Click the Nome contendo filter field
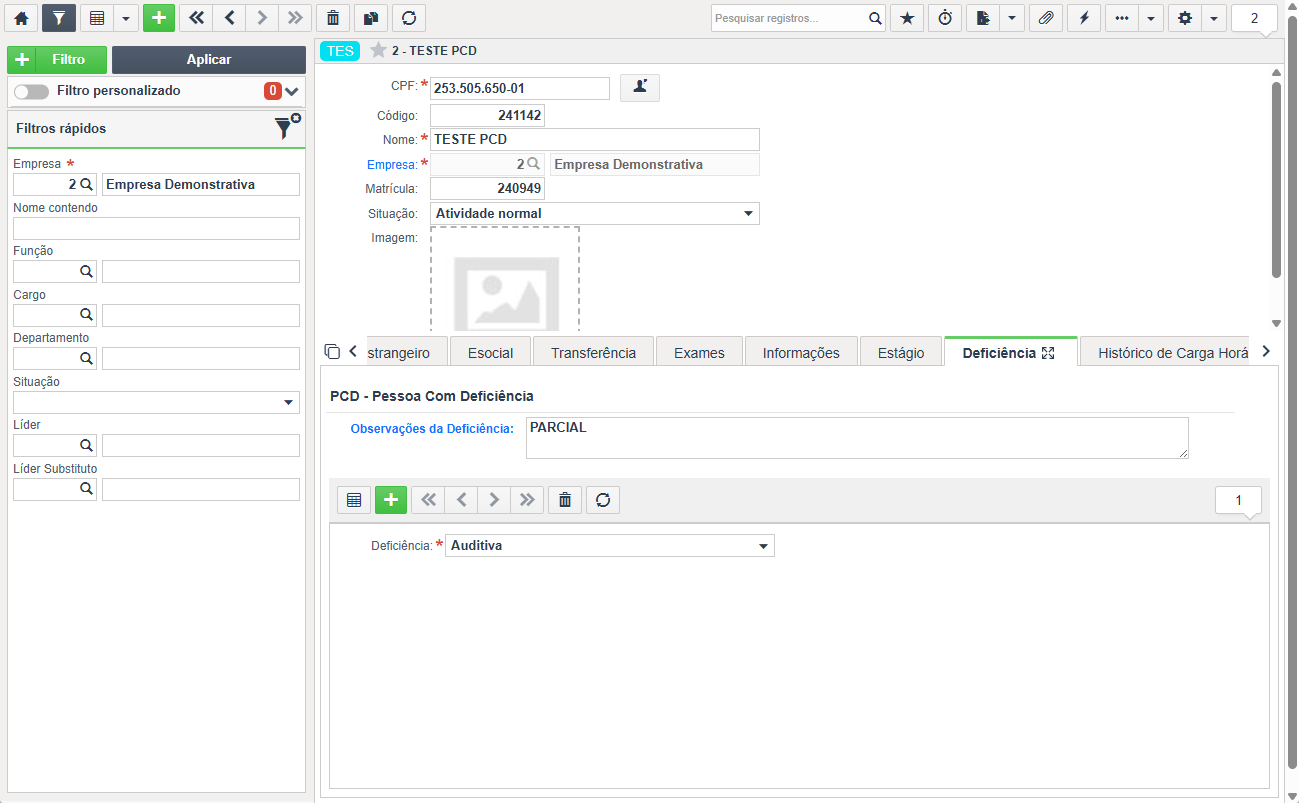This screenshot has width=1299, height=803. click(x=156, y=228)
